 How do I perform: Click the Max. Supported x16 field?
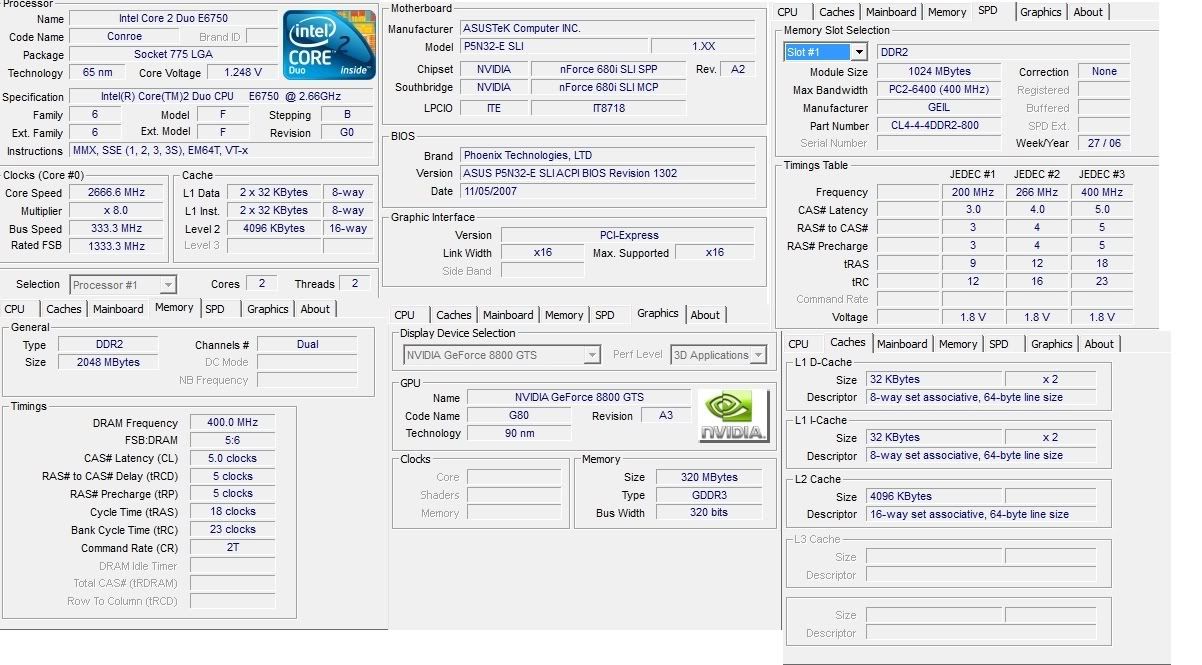click(x=715, y=253)
